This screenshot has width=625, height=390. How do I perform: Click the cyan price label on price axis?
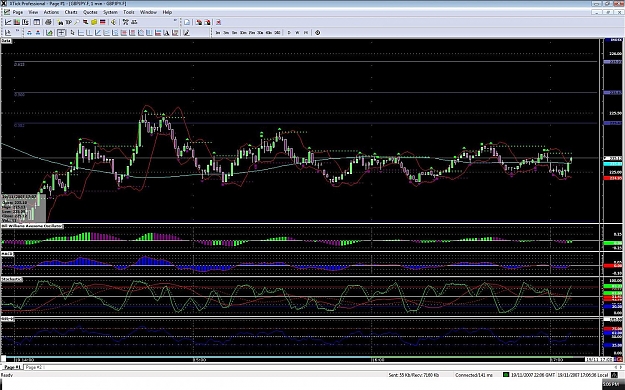(x=613, y=164)
